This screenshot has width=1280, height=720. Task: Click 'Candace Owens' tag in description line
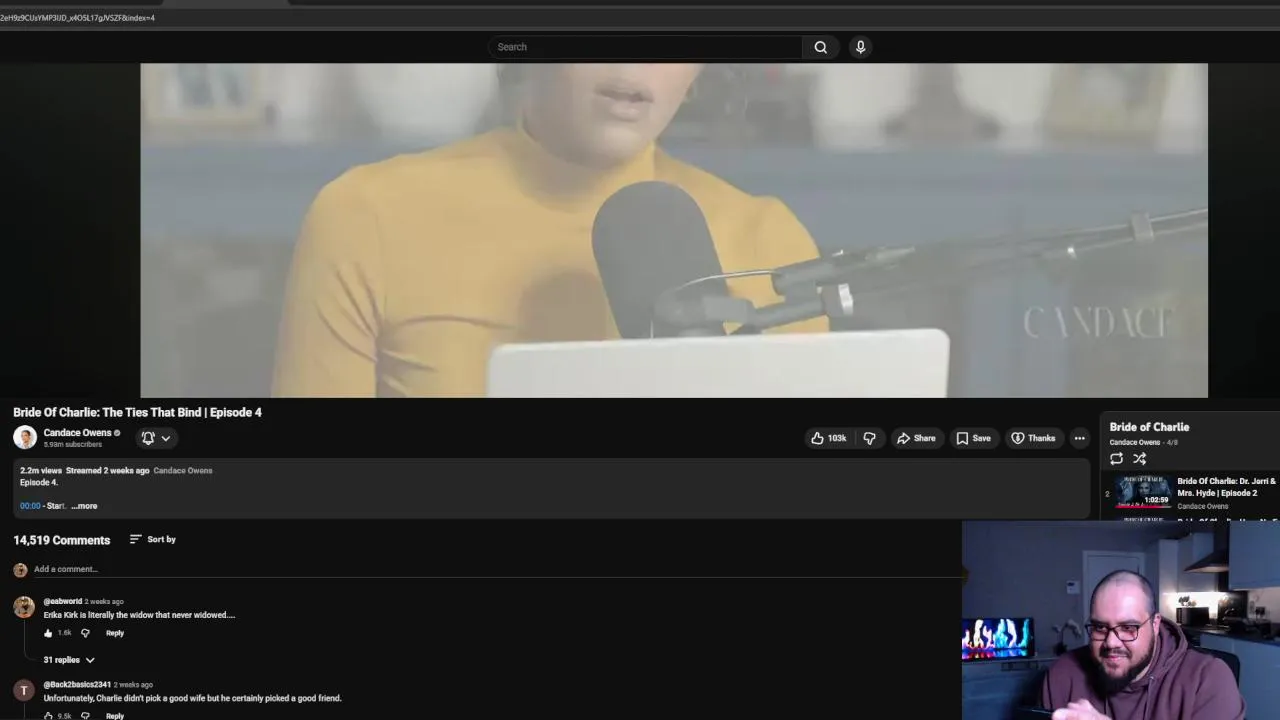point(183,470)
